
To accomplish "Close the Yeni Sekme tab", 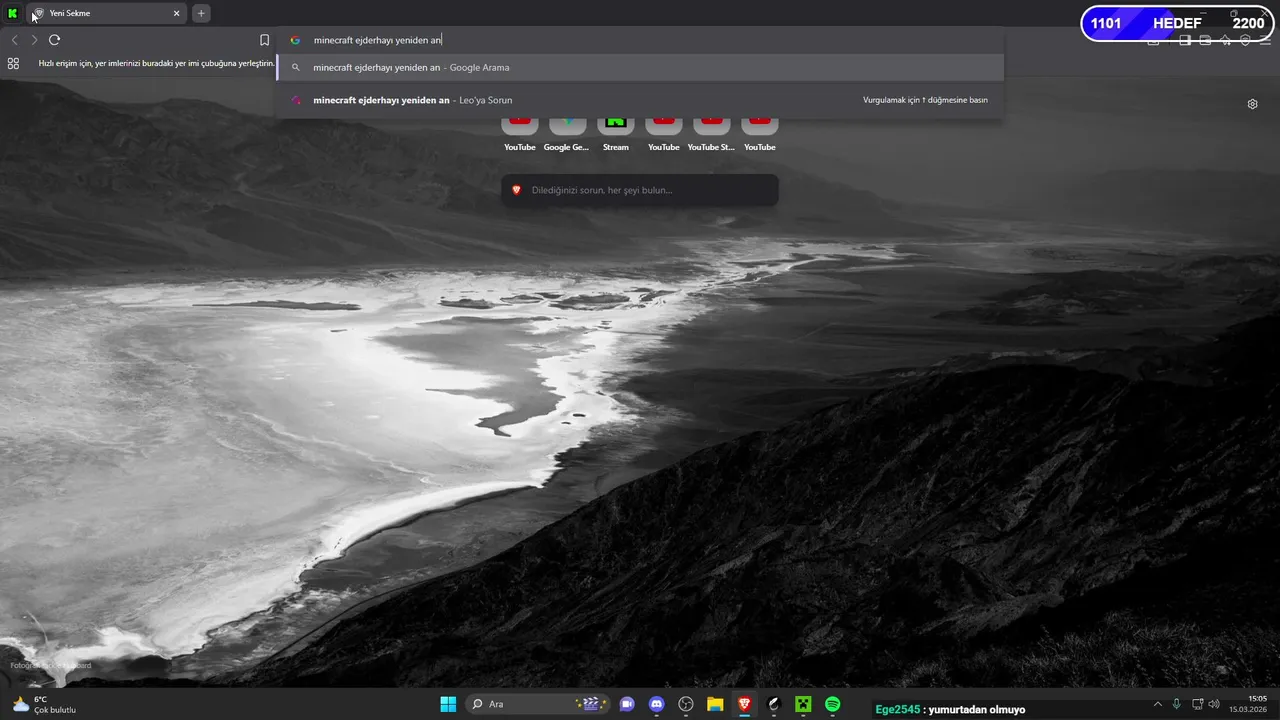I will point(177,13).
